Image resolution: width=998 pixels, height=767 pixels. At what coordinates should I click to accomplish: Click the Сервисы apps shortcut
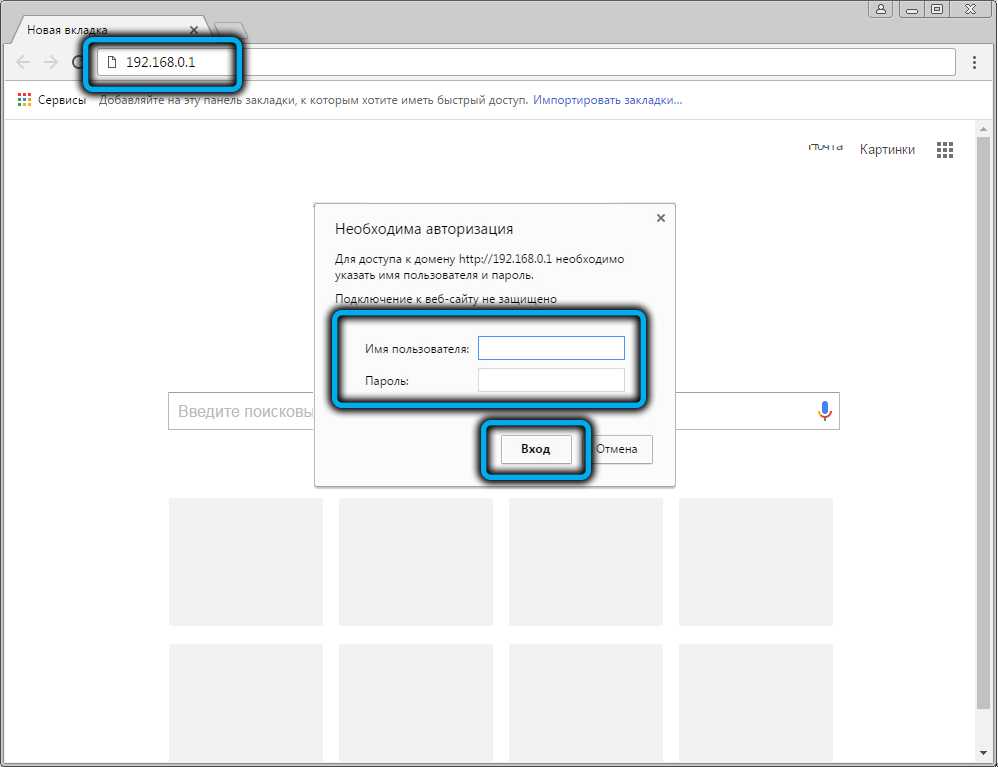[x=52, y=100]
